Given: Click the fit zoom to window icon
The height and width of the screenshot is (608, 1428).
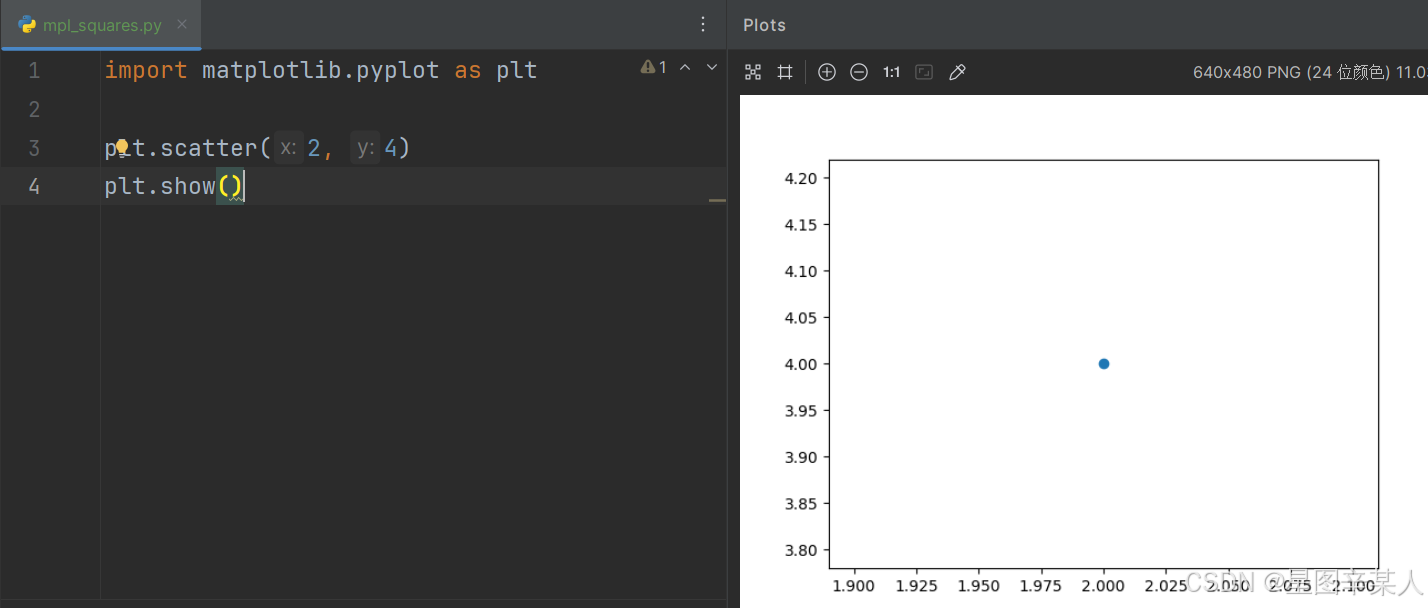Looking at the screenshot, I should coord(924,72).
